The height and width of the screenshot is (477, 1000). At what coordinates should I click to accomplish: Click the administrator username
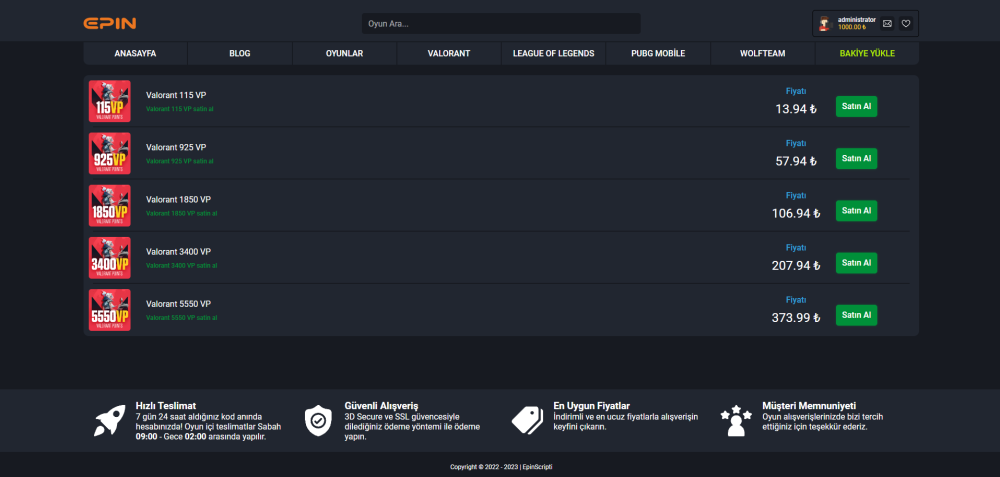pos(857,20)
